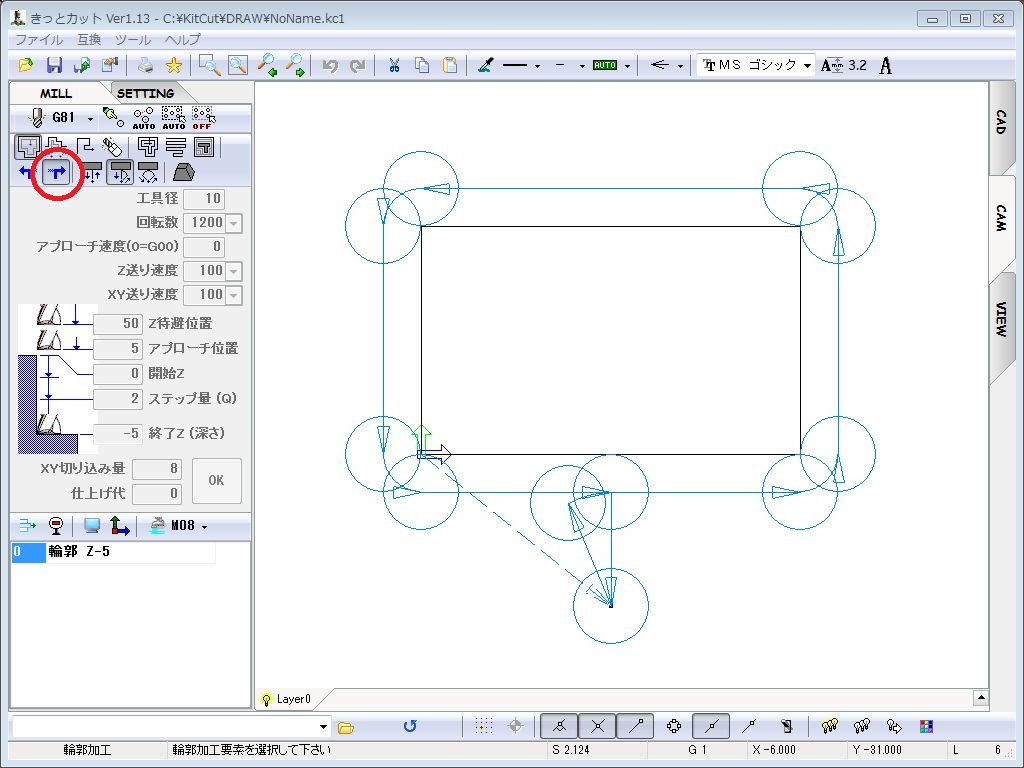The image size is (1024, 768).
Task: Select the 輪郭 Z-5 operation row
Action: pos(114,552)
